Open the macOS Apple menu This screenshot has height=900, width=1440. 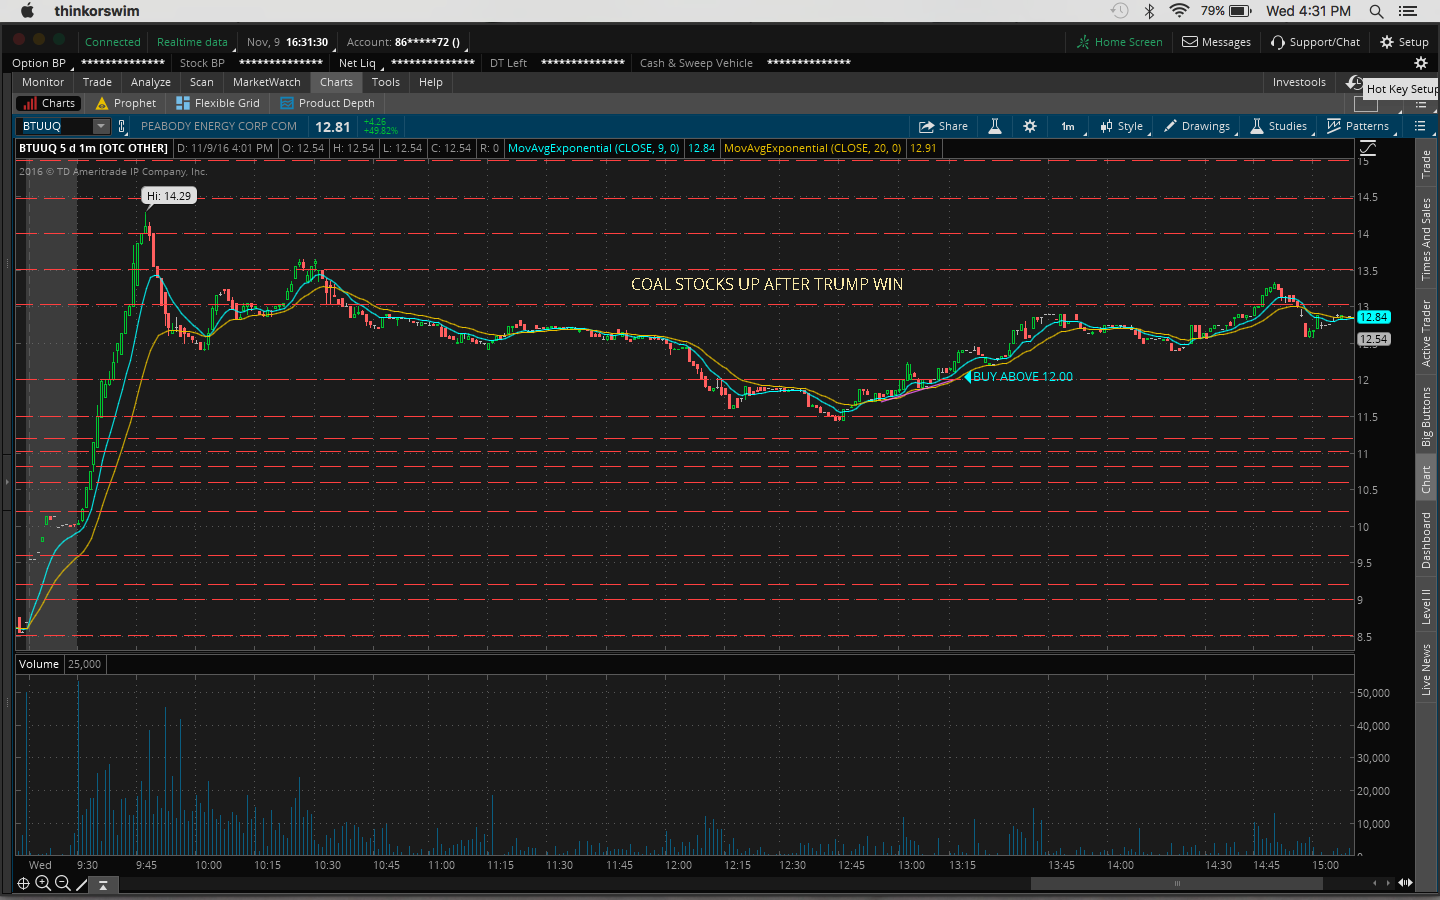coord(27,11)
